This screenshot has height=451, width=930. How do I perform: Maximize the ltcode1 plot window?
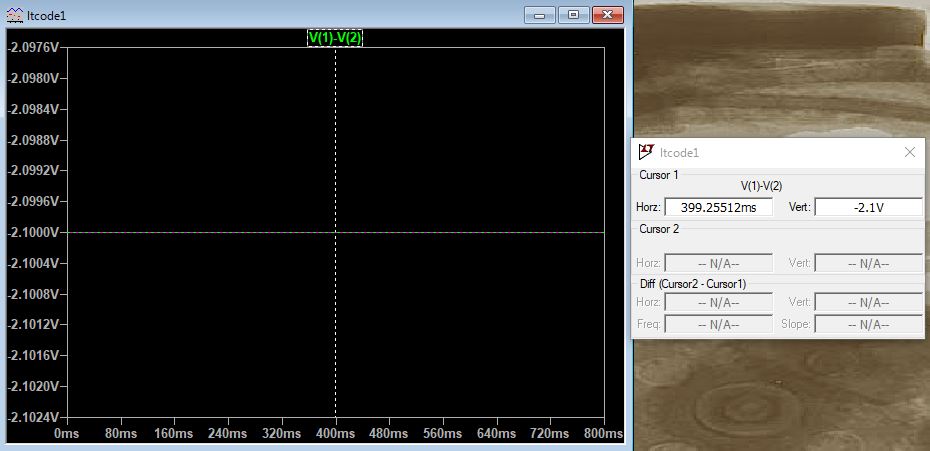click(573, 15)
